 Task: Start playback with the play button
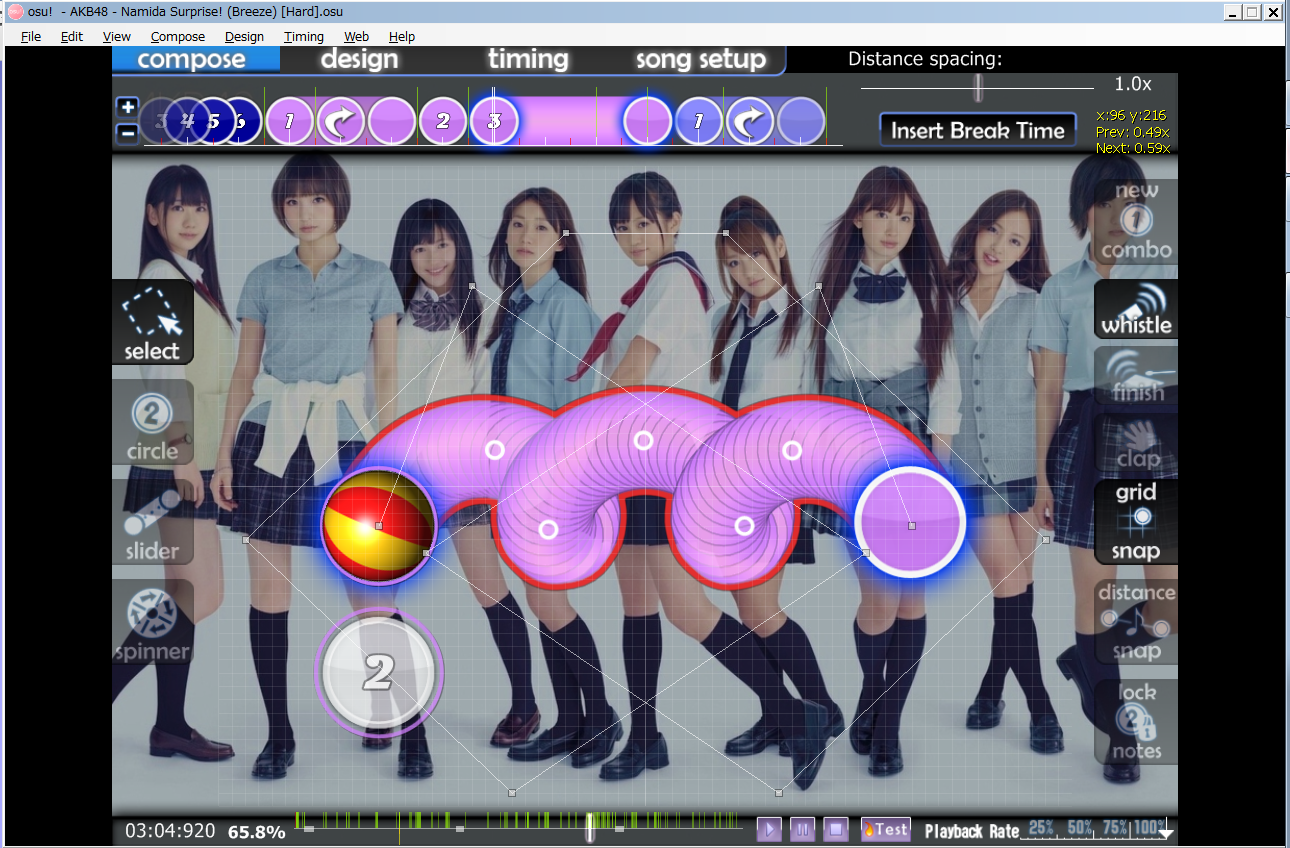point(769,829)
